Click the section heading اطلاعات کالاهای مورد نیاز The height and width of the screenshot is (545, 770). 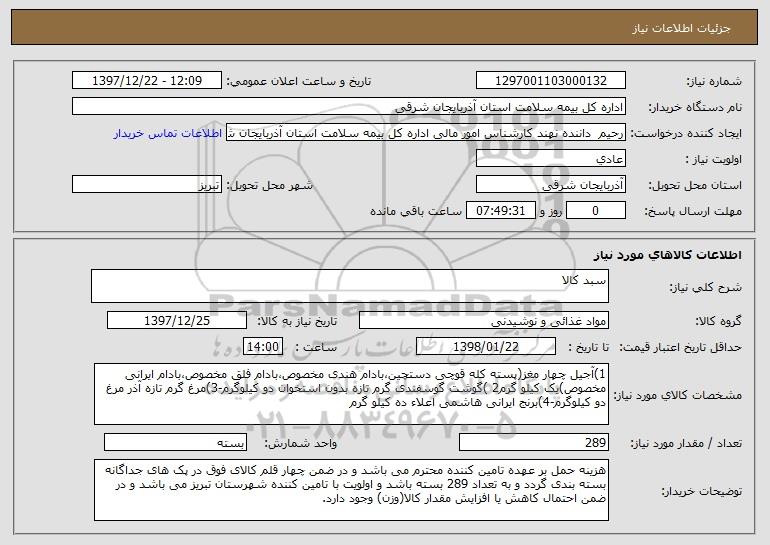click(x=667, y=255)
